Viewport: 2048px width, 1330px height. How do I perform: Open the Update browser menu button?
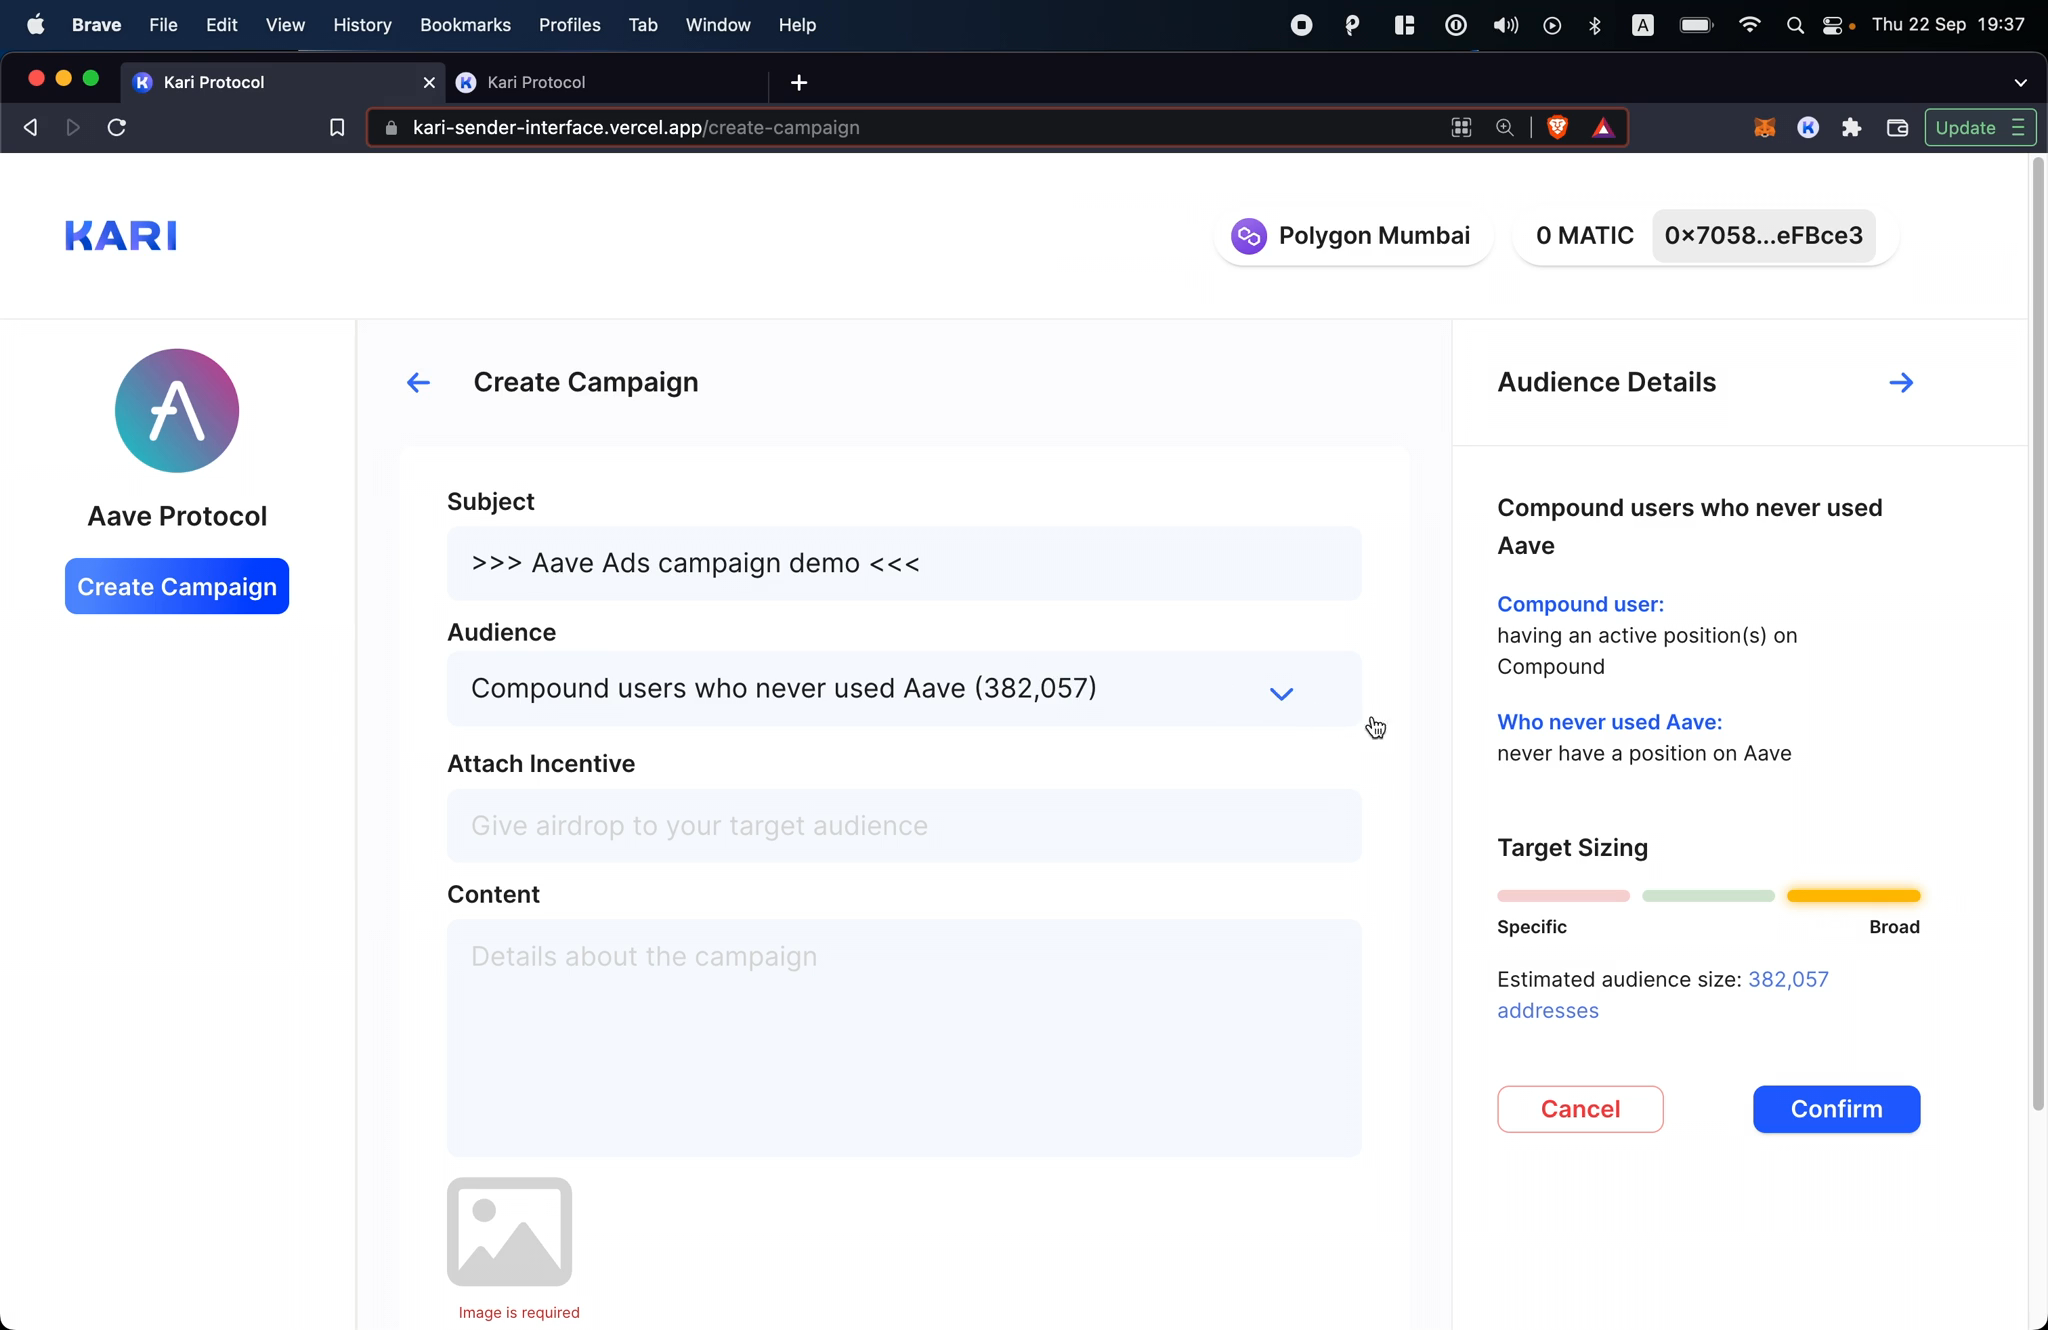point(1980,127)
